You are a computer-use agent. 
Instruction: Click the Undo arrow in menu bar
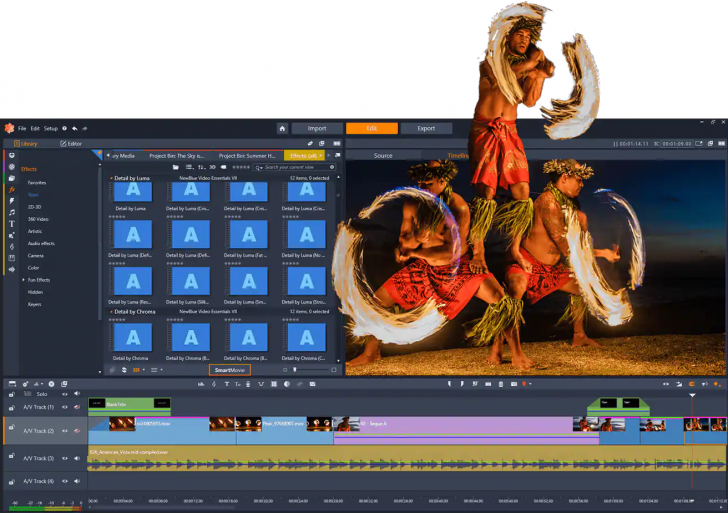75,129
